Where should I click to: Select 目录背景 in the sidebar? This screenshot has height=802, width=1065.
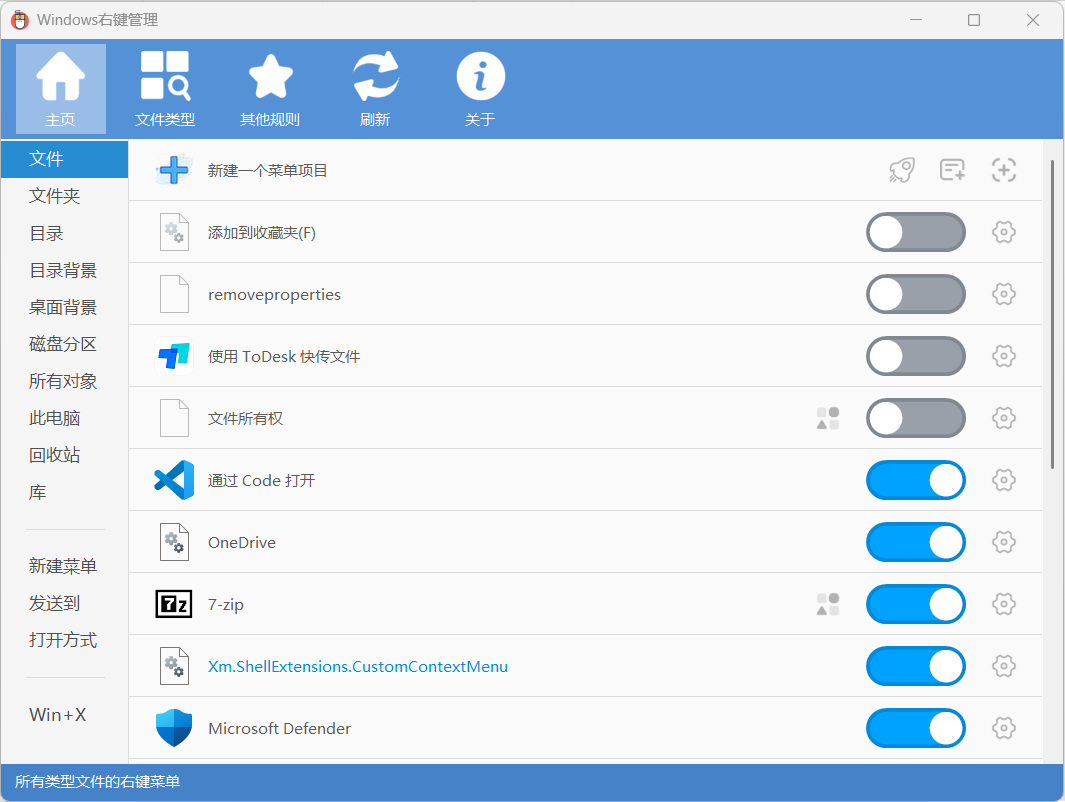65,270
